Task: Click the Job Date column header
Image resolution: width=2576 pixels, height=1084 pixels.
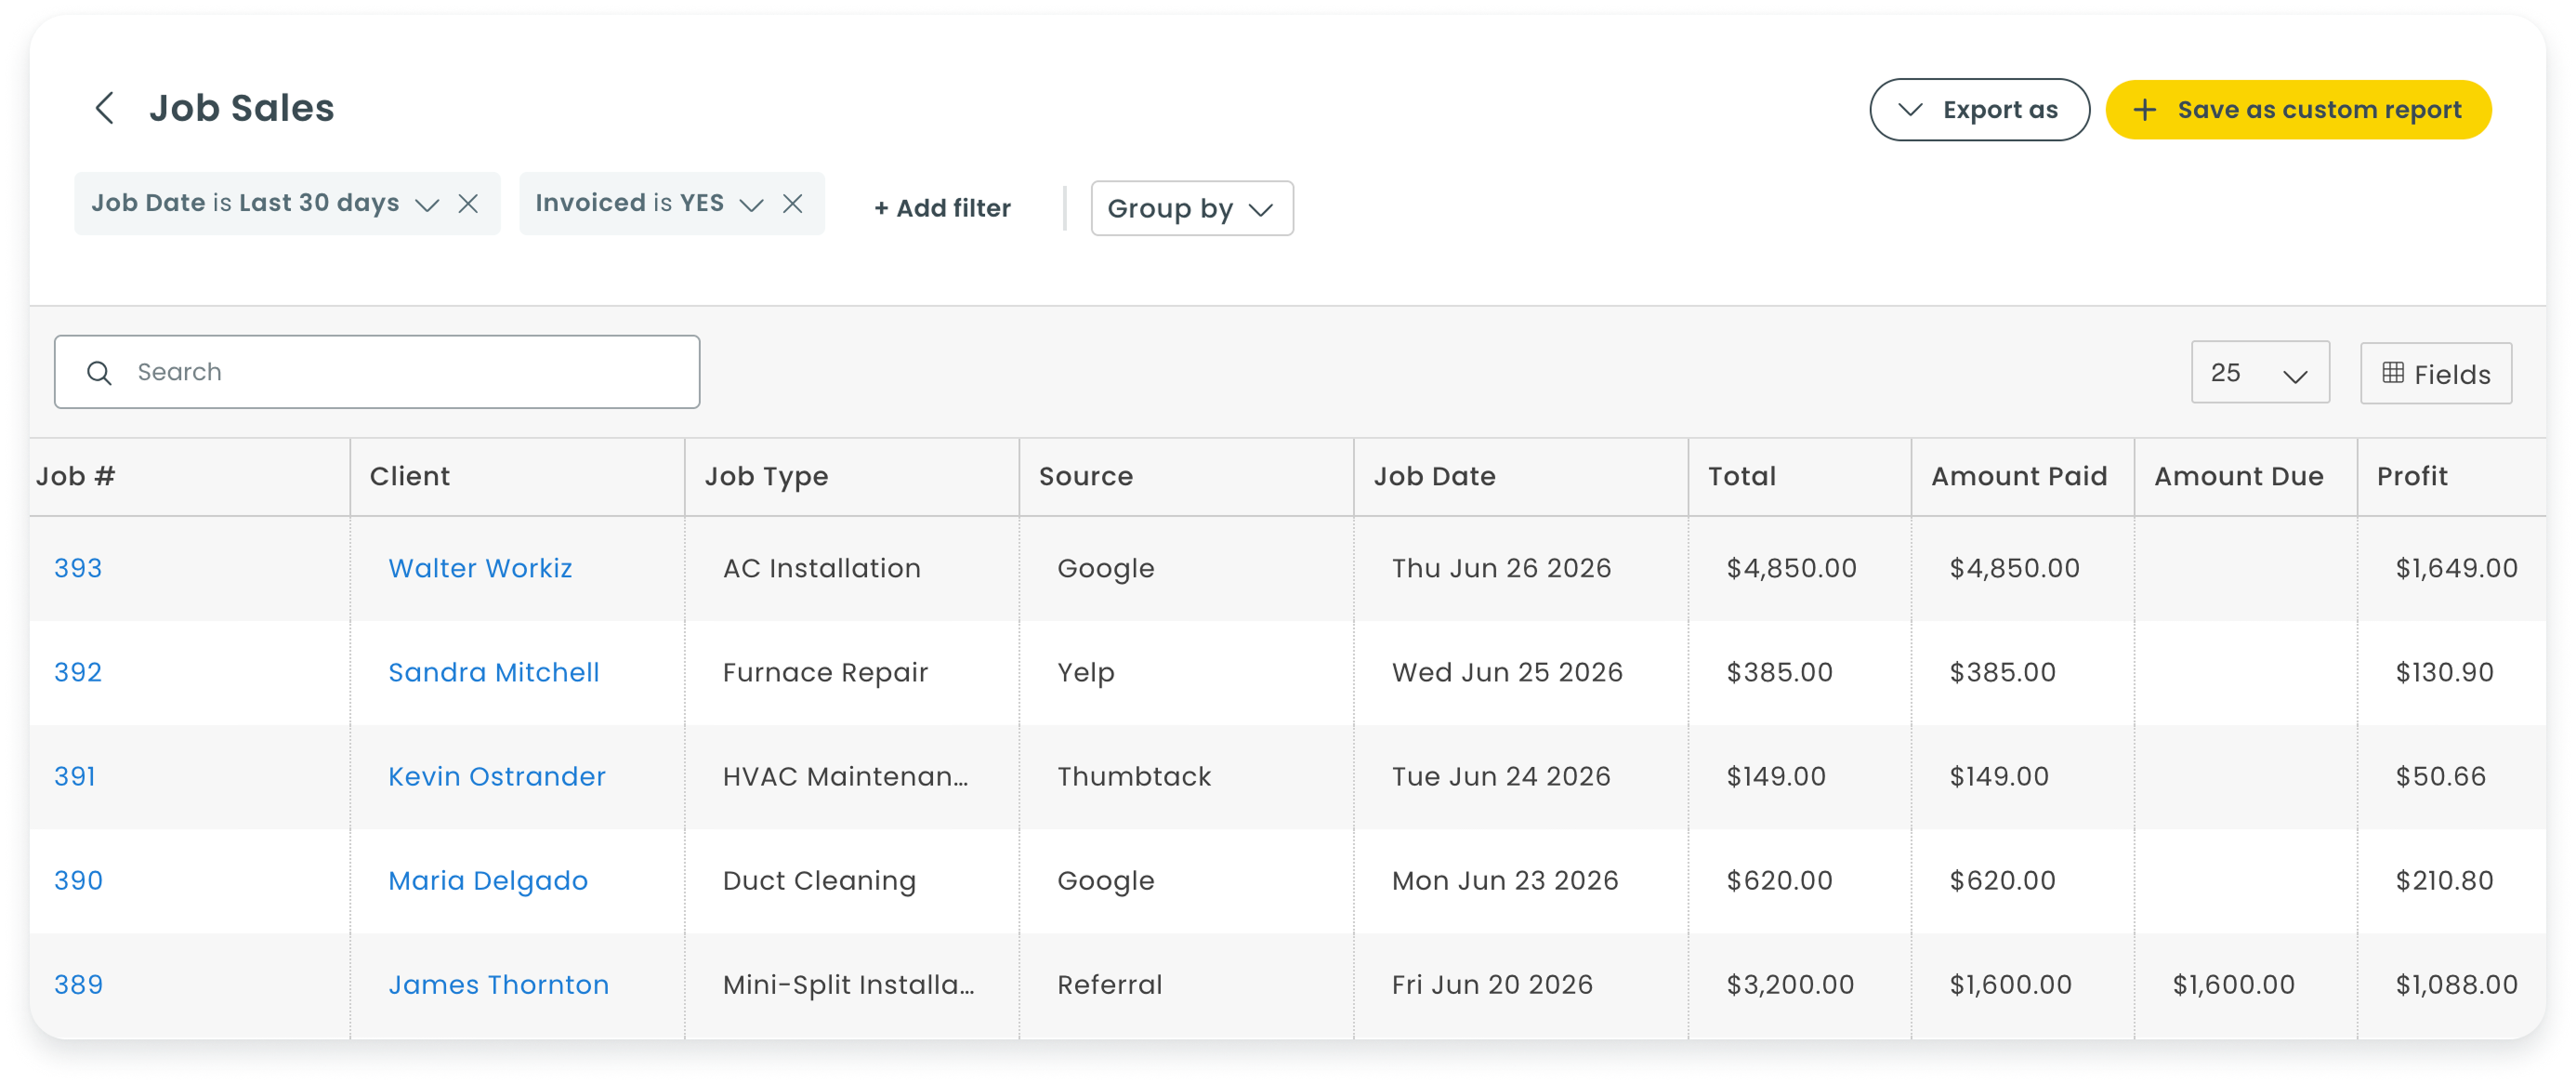Action: 1521,477
